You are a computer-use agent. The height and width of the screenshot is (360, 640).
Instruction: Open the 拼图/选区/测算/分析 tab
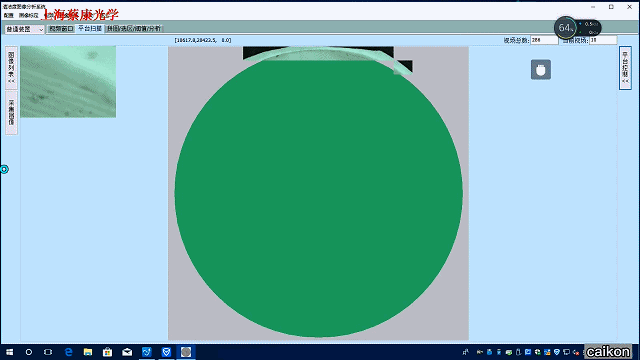(134, 29)
